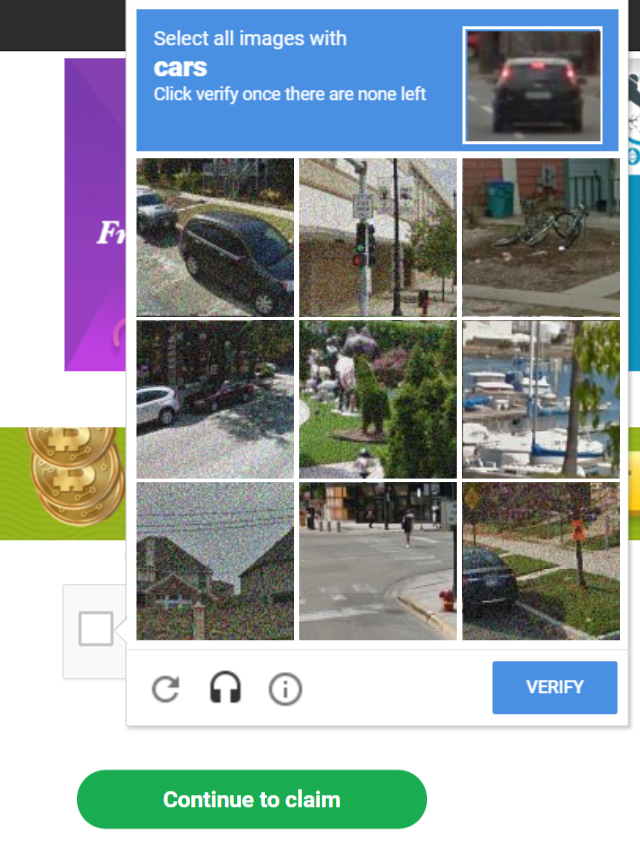Click the blue VERIFY button
The image size is (640, 848).
point(555,687)
